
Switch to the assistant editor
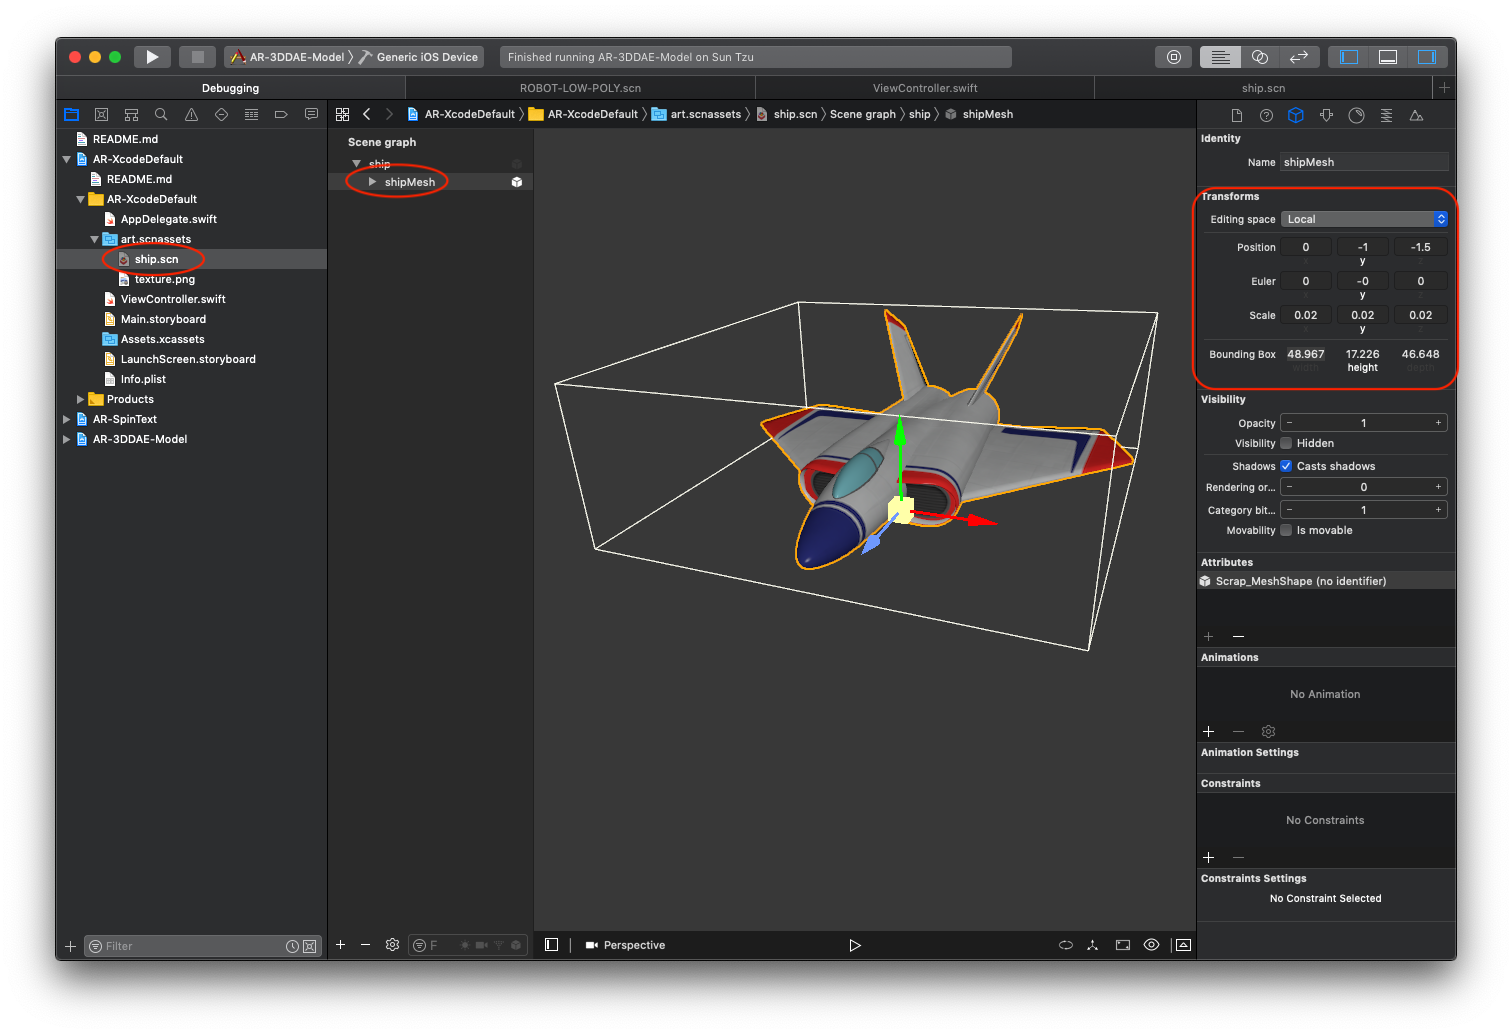click(x=1260, y=57)
